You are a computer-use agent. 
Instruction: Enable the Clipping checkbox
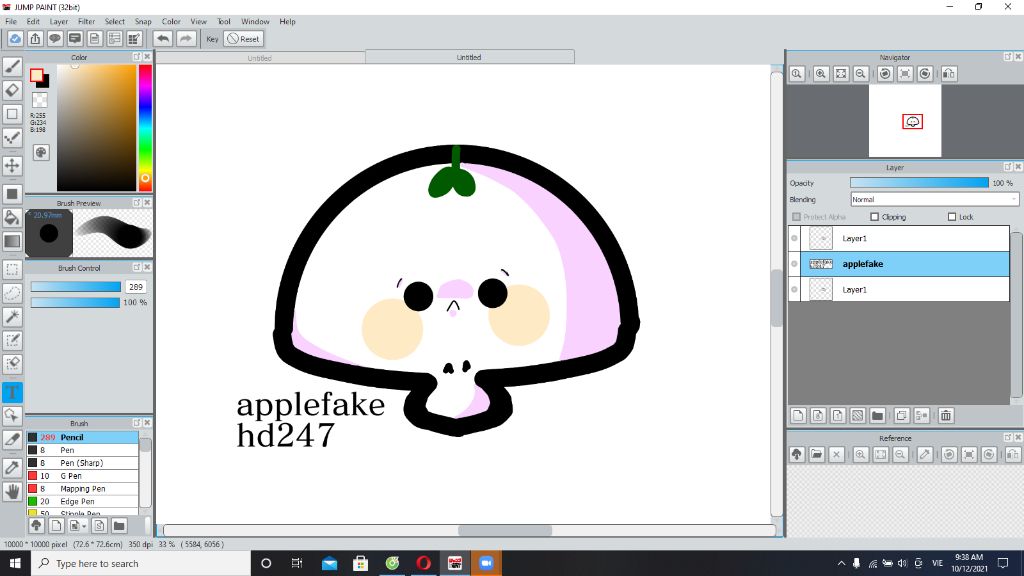tap(874, 217)
